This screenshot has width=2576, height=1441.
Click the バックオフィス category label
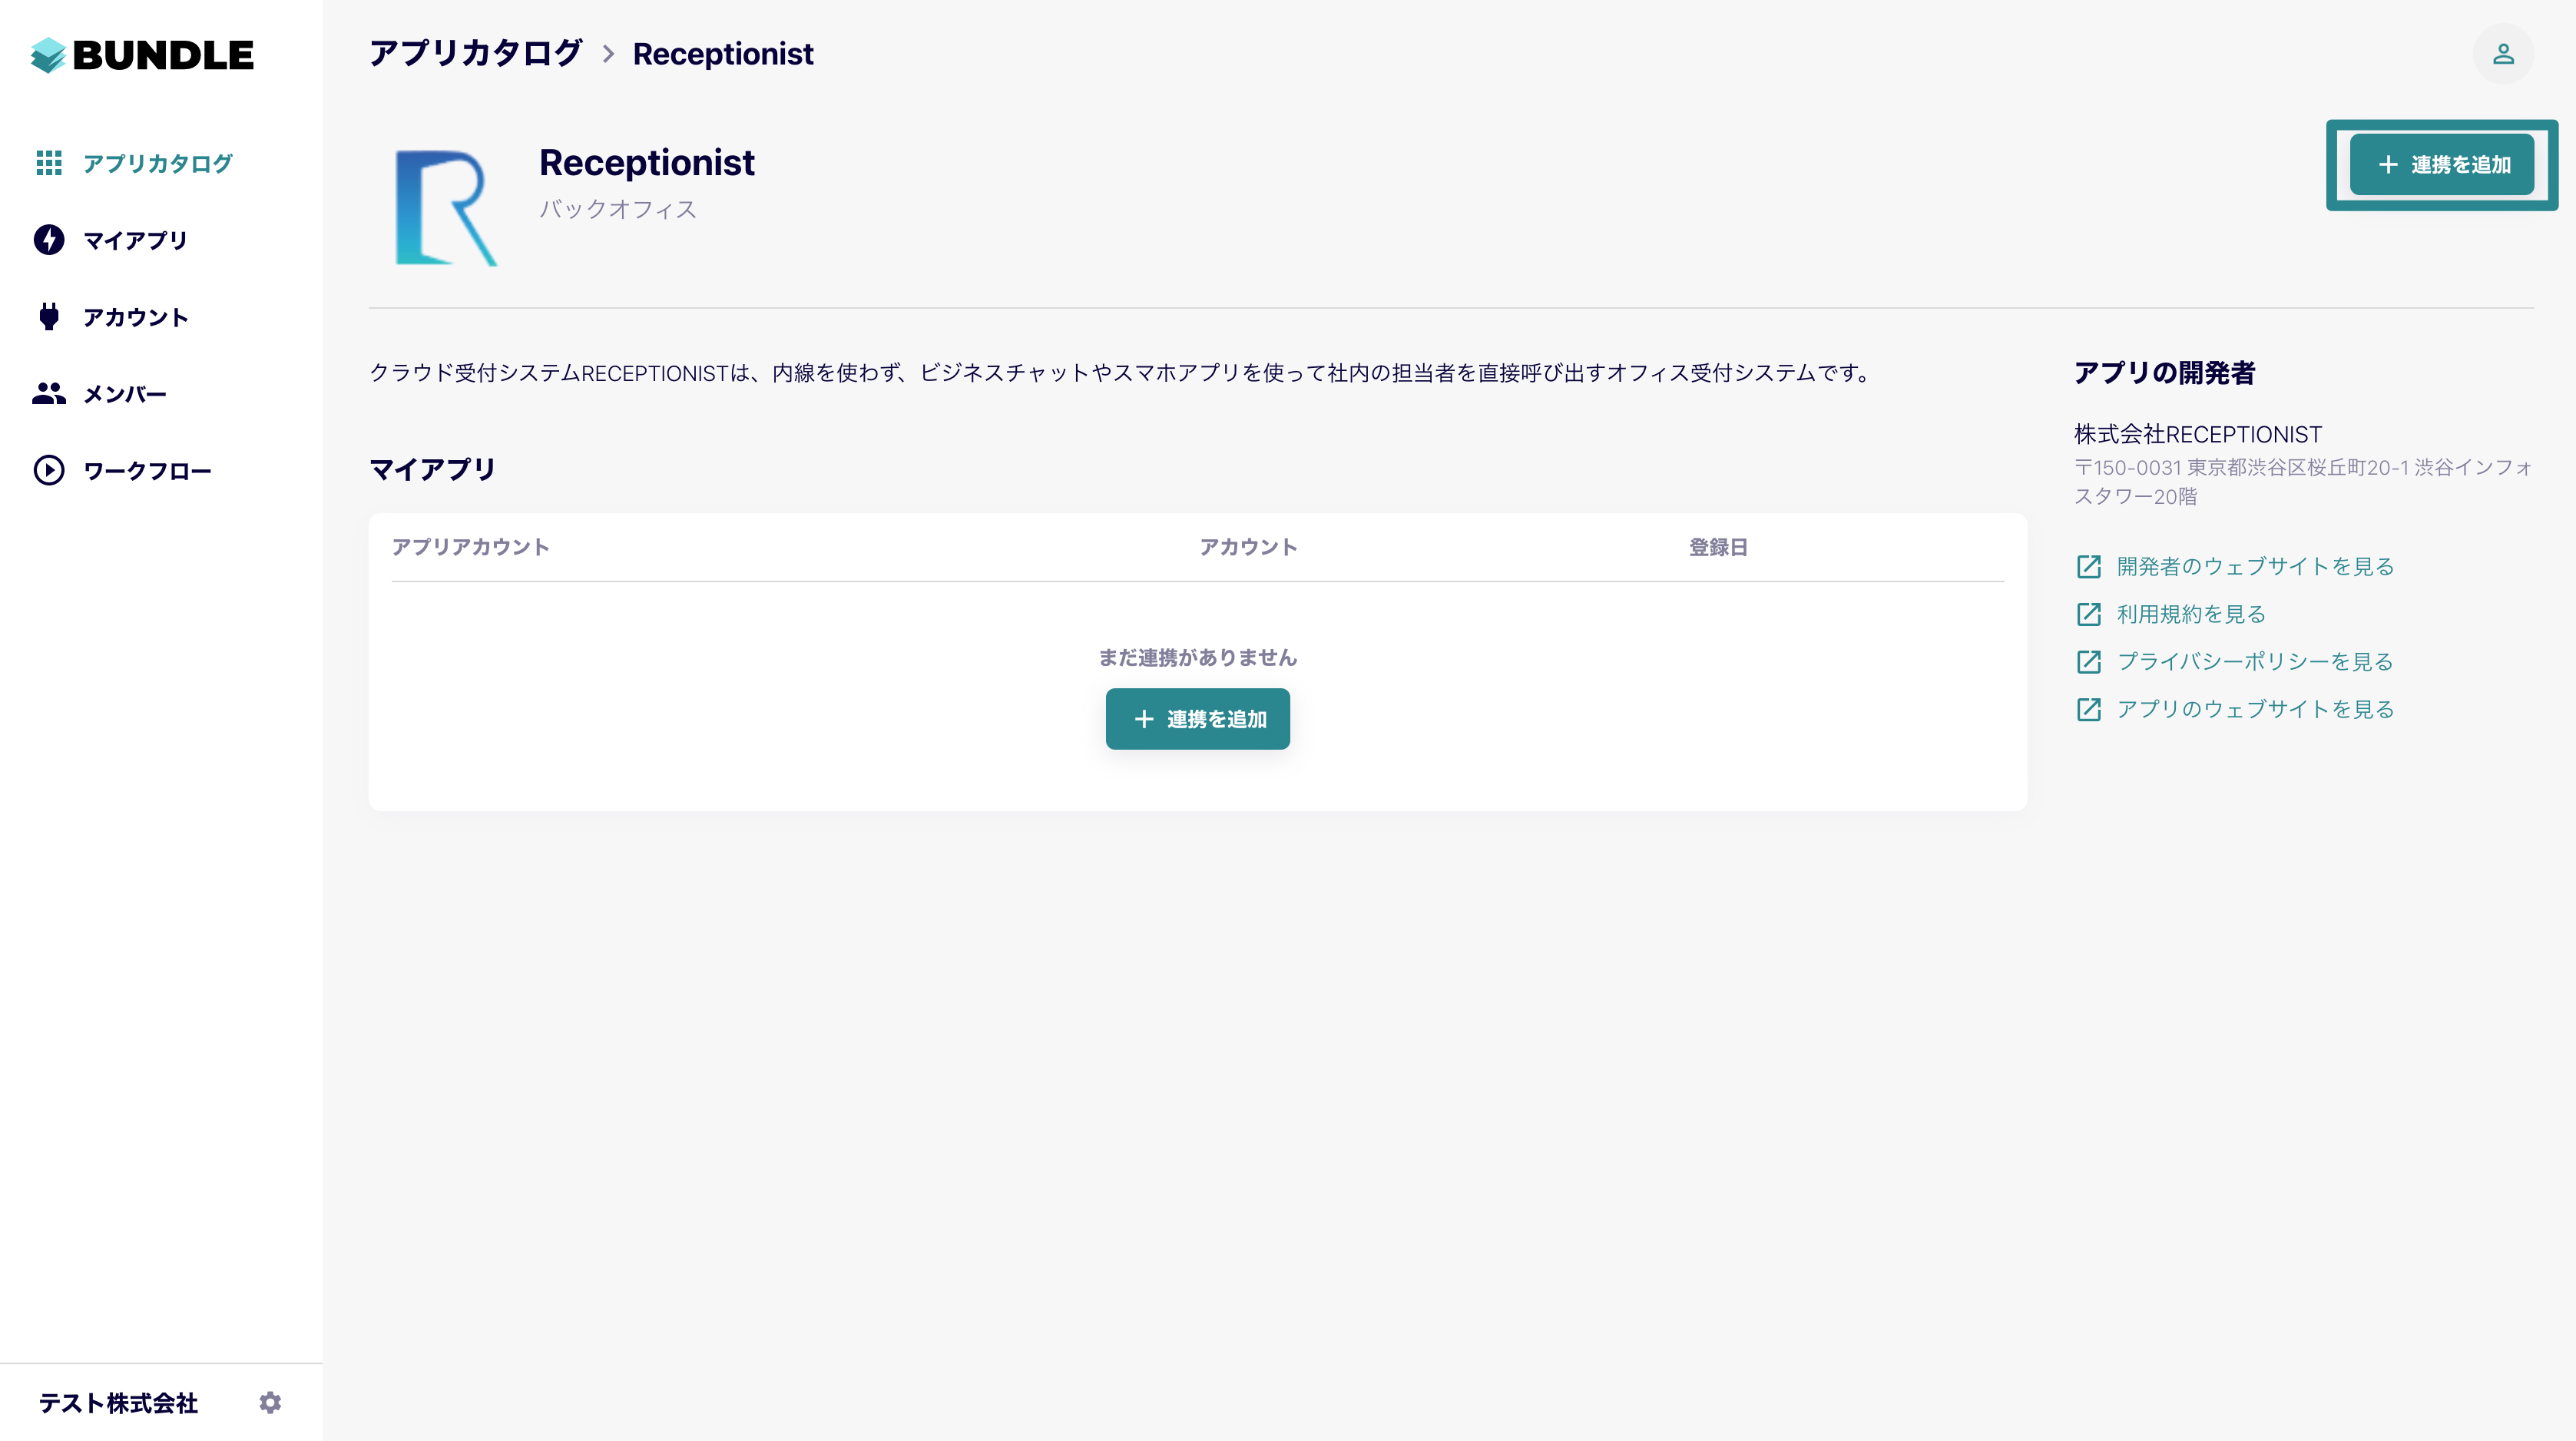618,209
